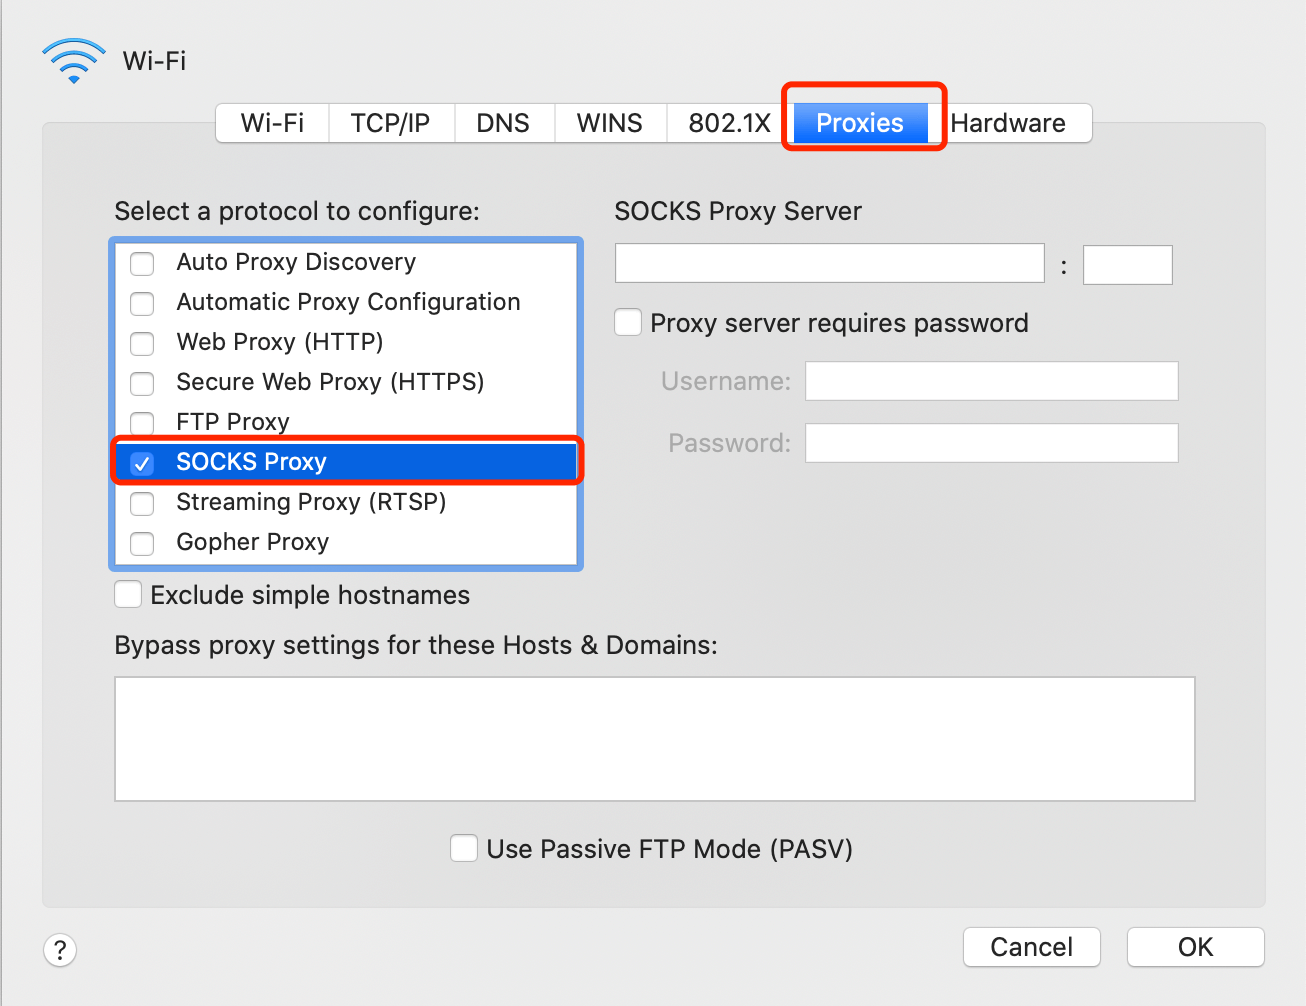Click the Username input field
Viewport: 1306px width, 1006px height.
pos(992,381)
